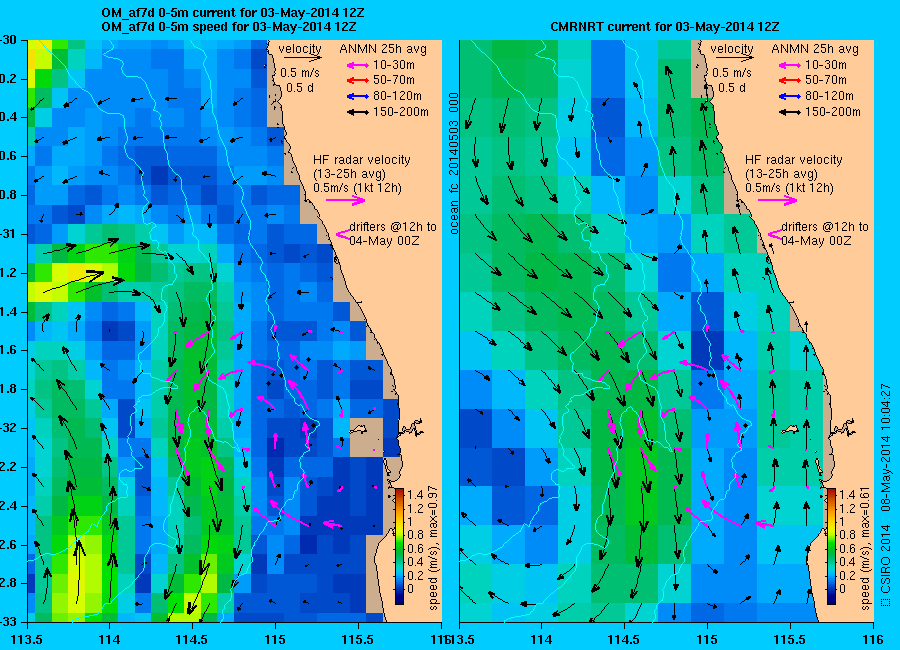Click '(13-25h avg)' text in left panel

point(349,174)
